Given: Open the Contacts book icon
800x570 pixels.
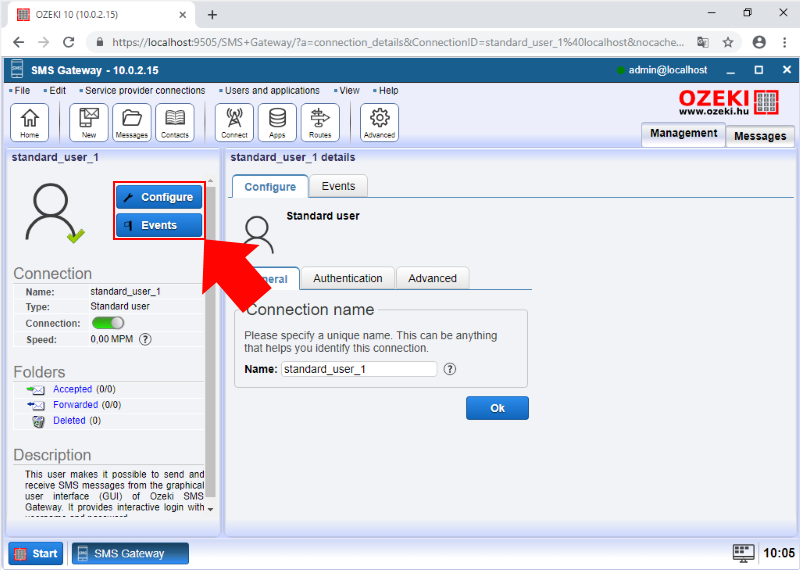Looking at the screenshot, I should tap(175, 122).
